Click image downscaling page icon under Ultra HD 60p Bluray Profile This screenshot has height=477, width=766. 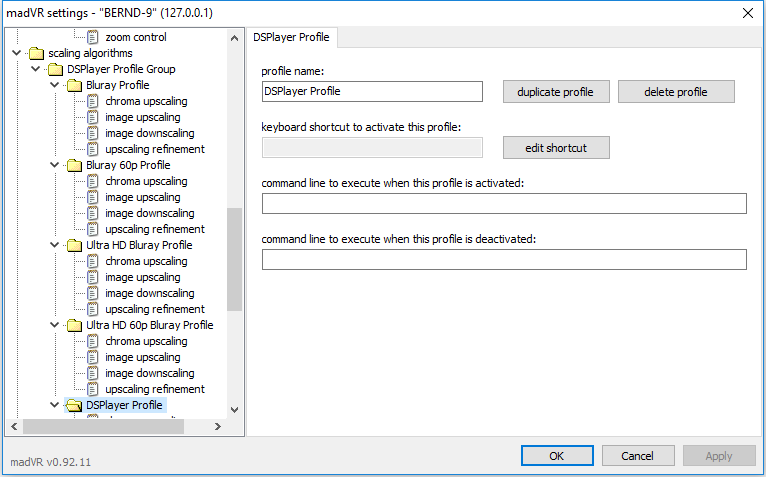tap(92, 373)
